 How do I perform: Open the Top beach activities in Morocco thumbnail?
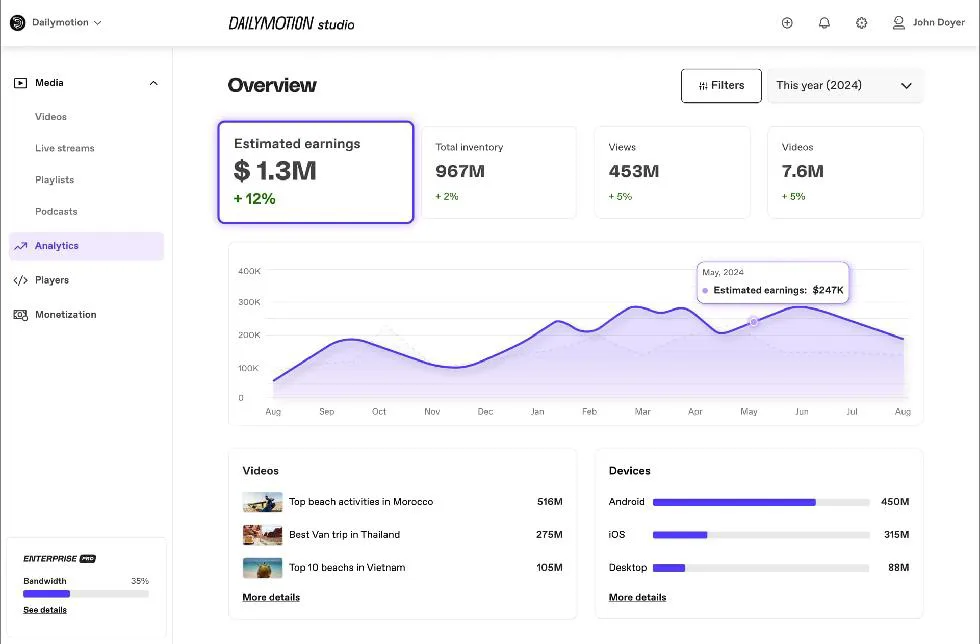[262, 502]
